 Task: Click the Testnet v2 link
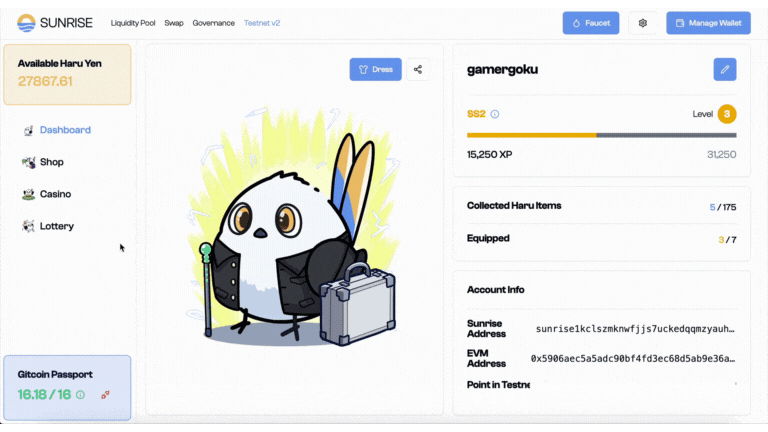click(x=262, y=23)
